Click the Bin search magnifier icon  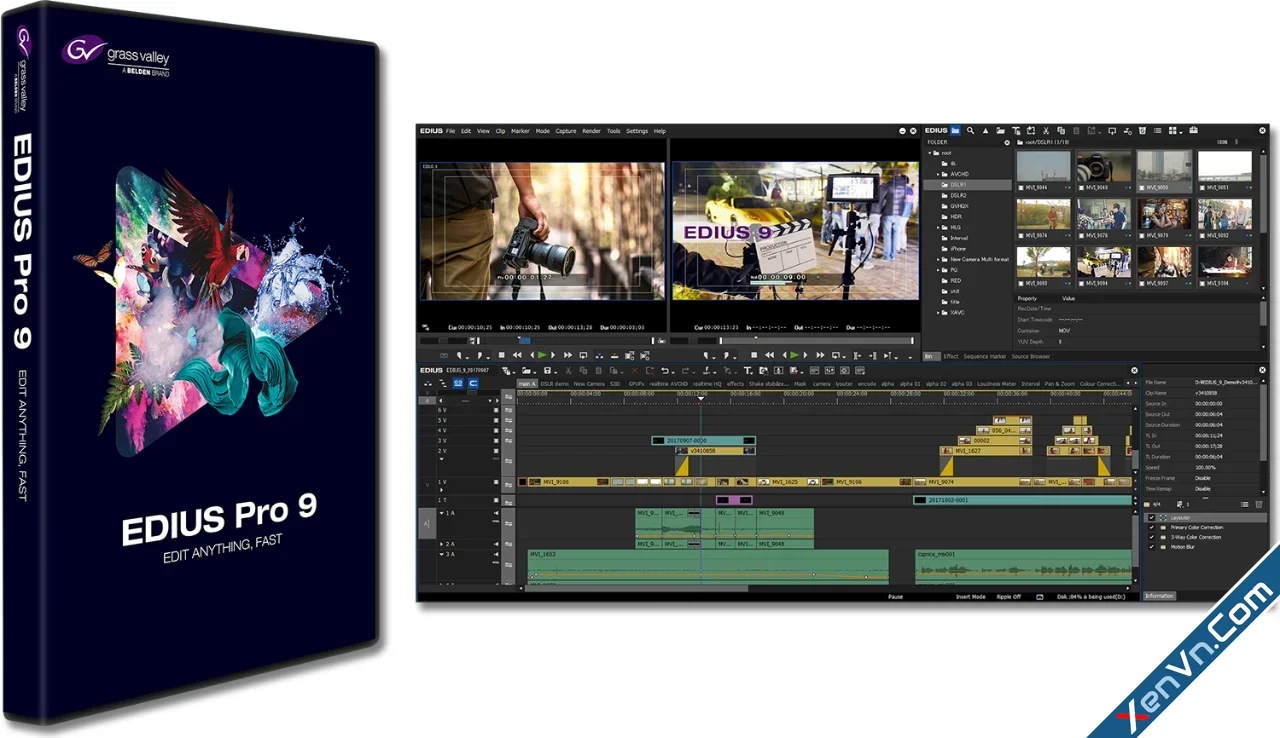pos(970,131)
